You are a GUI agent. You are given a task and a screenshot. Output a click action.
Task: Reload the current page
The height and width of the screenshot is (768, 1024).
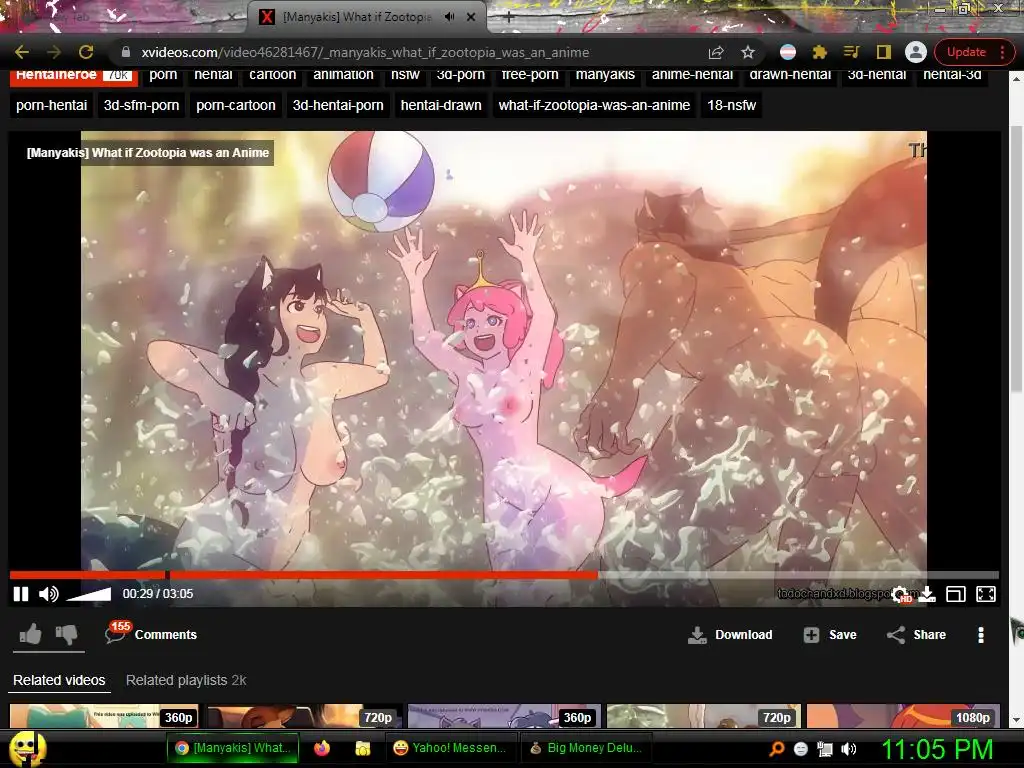point(86,52)
